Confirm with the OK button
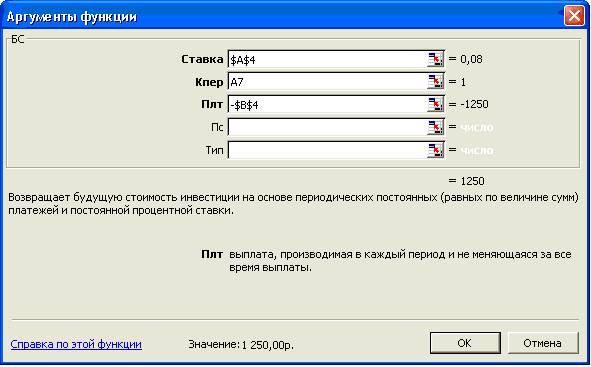 [465, 343]
